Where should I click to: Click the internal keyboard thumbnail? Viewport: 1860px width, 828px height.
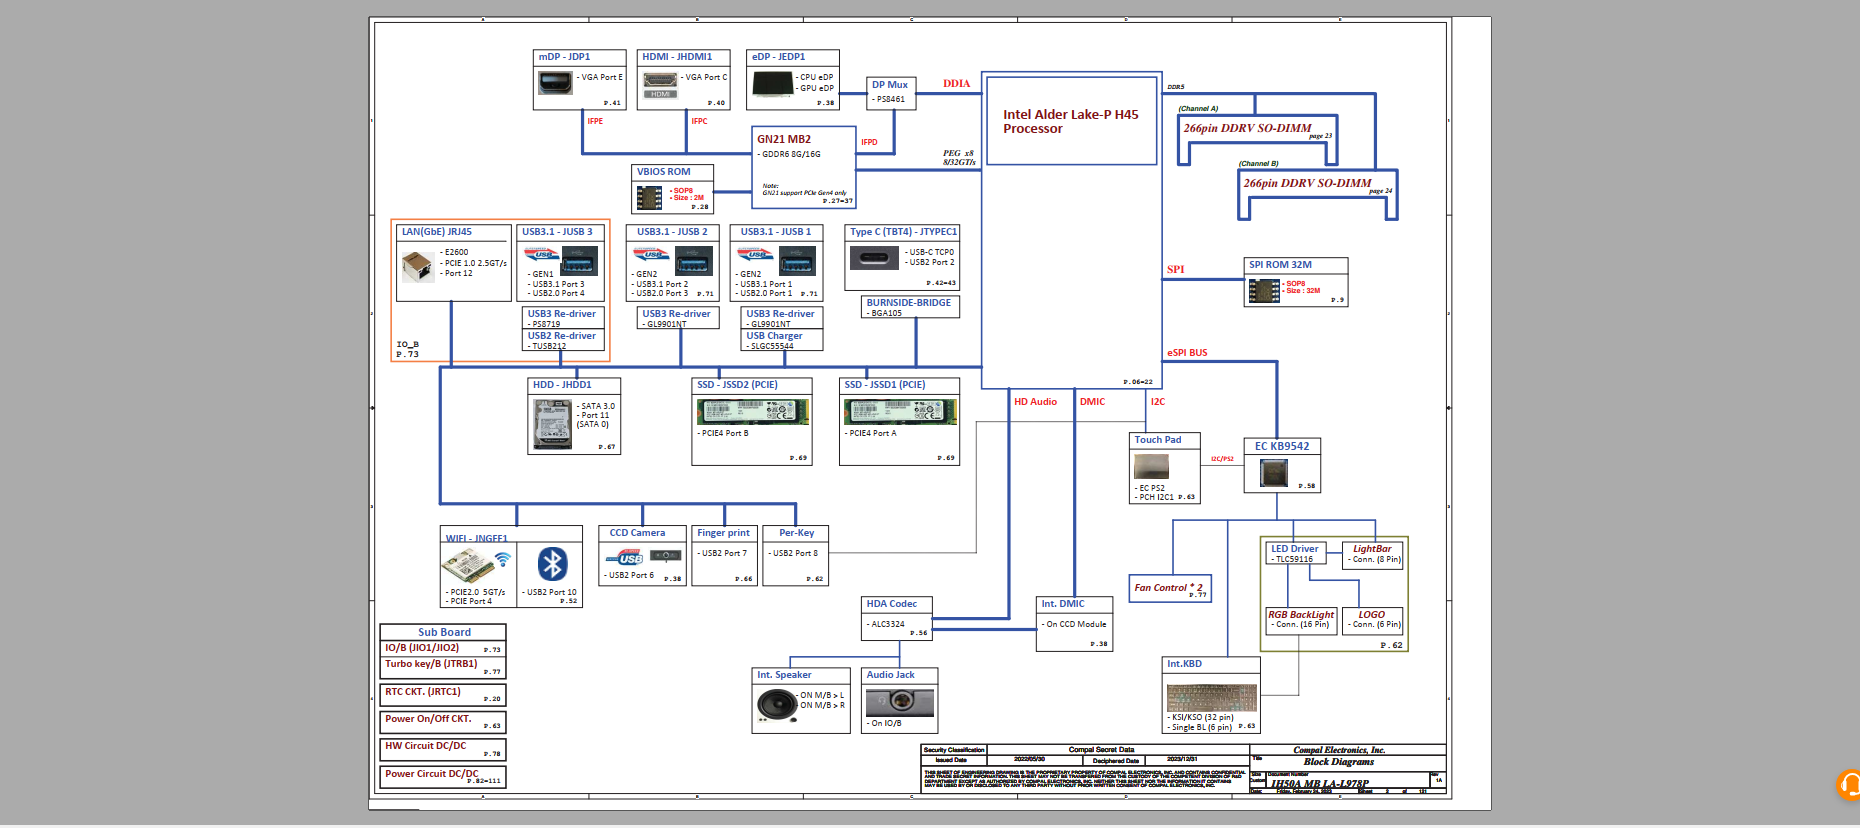click(x=1211, y=697)
